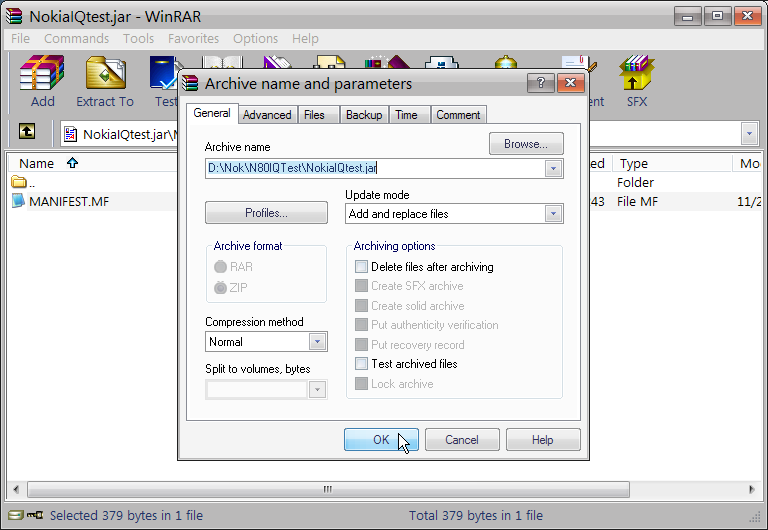Click the SFX toolbar icon

637,73
